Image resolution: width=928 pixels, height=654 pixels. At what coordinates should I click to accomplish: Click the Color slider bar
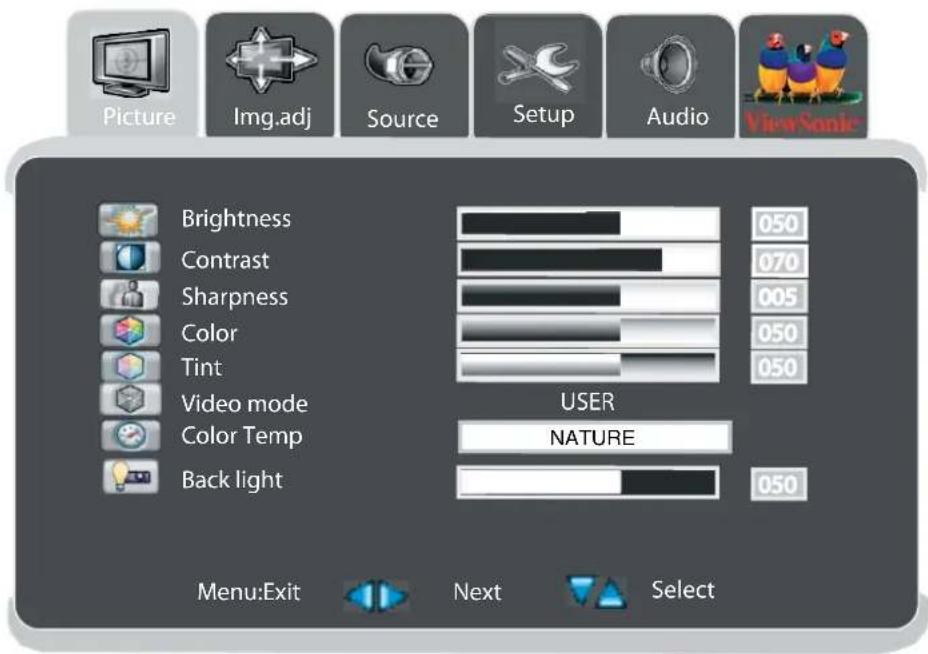(588, 332)
